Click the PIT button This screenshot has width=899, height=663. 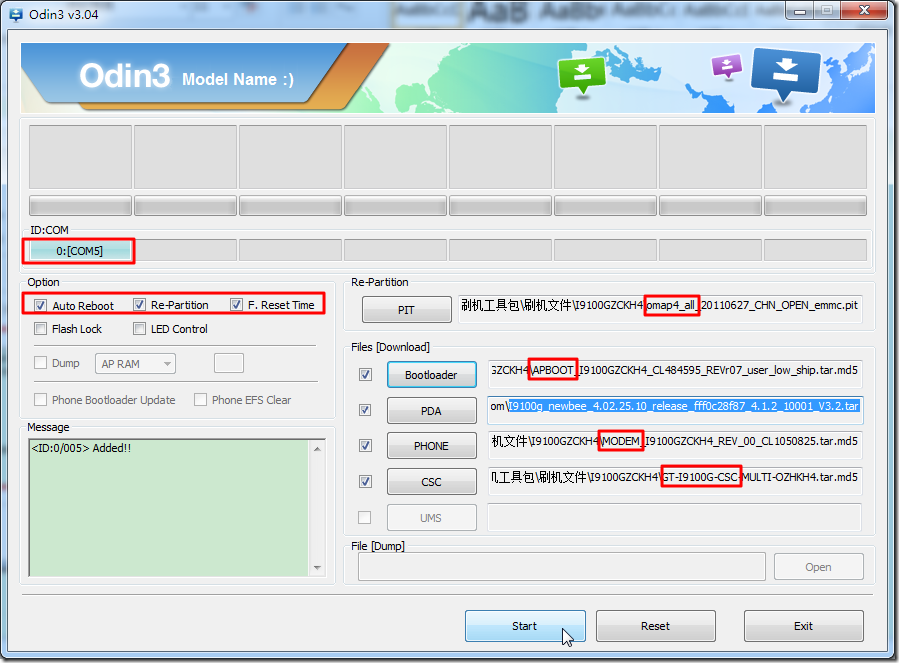pyautogui.click(x=406, y=310)
